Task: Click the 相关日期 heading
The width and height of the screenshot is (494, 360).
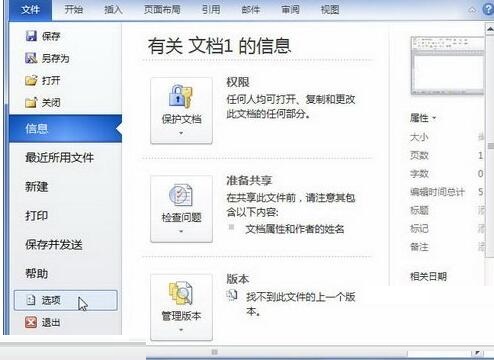Action: coord(428,276)
